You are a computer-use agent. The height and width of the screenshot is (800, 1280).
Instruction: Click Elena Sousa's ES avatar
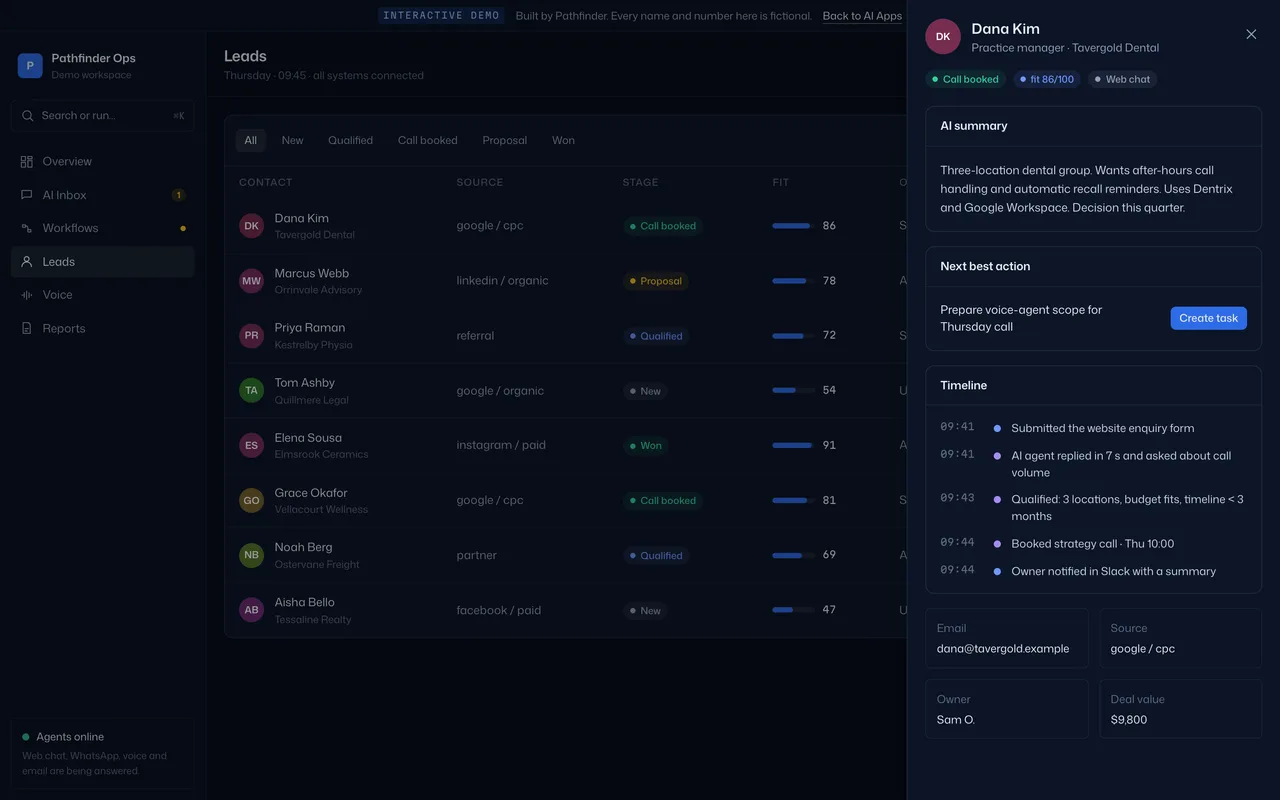(x=251, y=445)
